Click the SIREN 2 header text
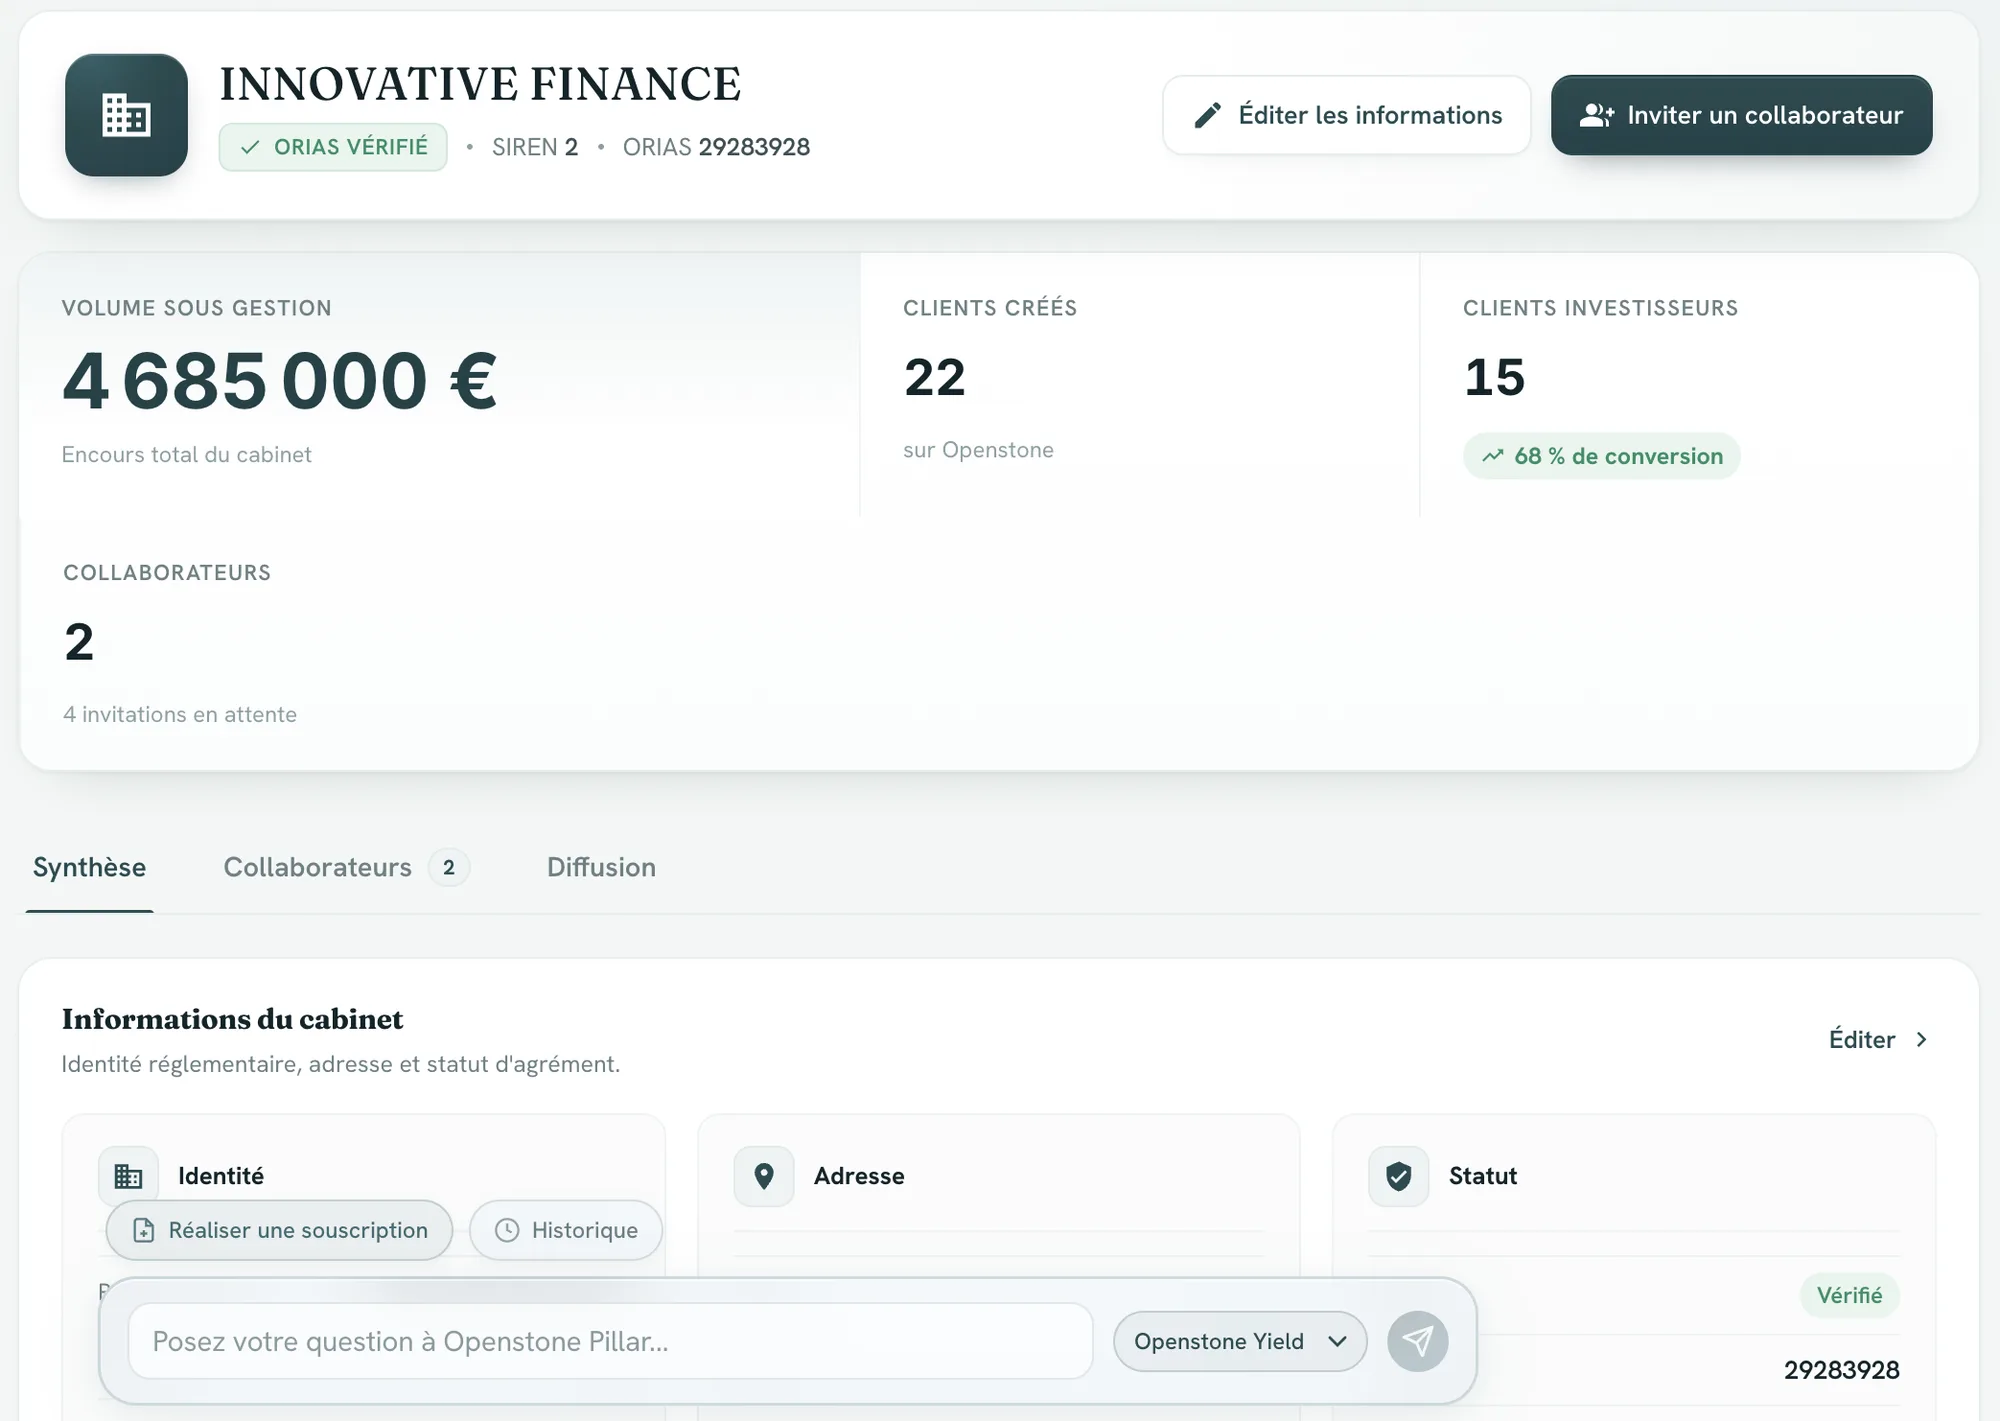The height and width of the screenshot is (1421, 2000). click(535, 147)
